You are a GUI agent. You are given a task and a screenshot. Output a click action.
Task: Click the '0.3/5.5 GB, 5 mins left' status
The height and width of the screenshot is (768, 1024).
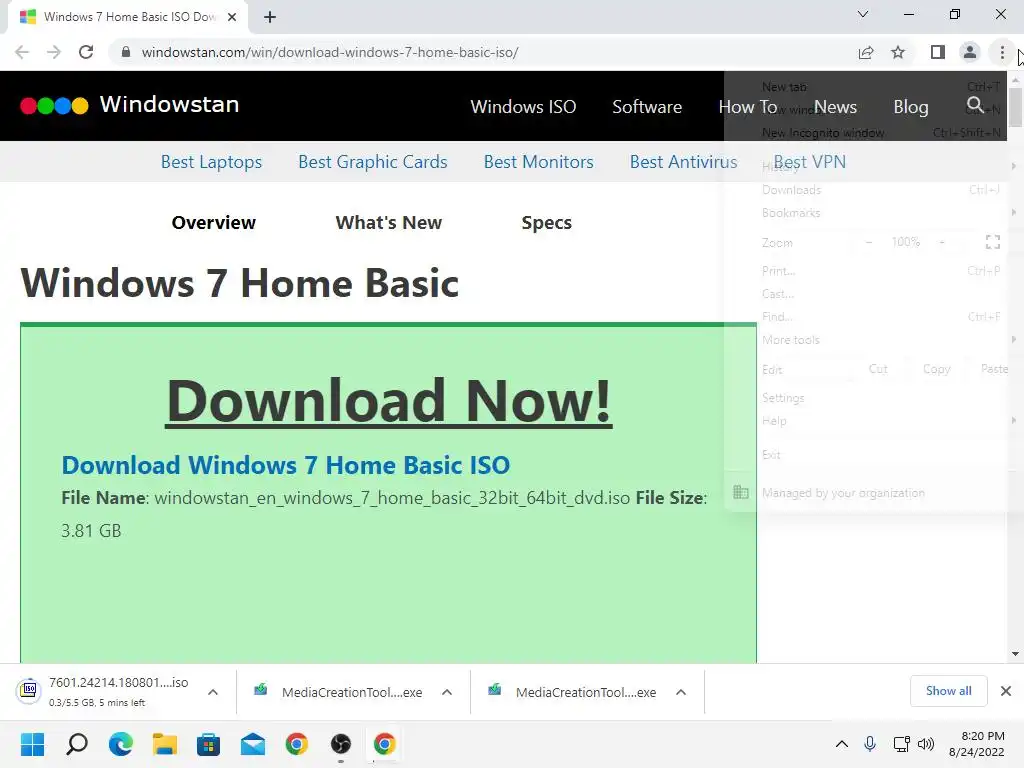tap(97, 703)
